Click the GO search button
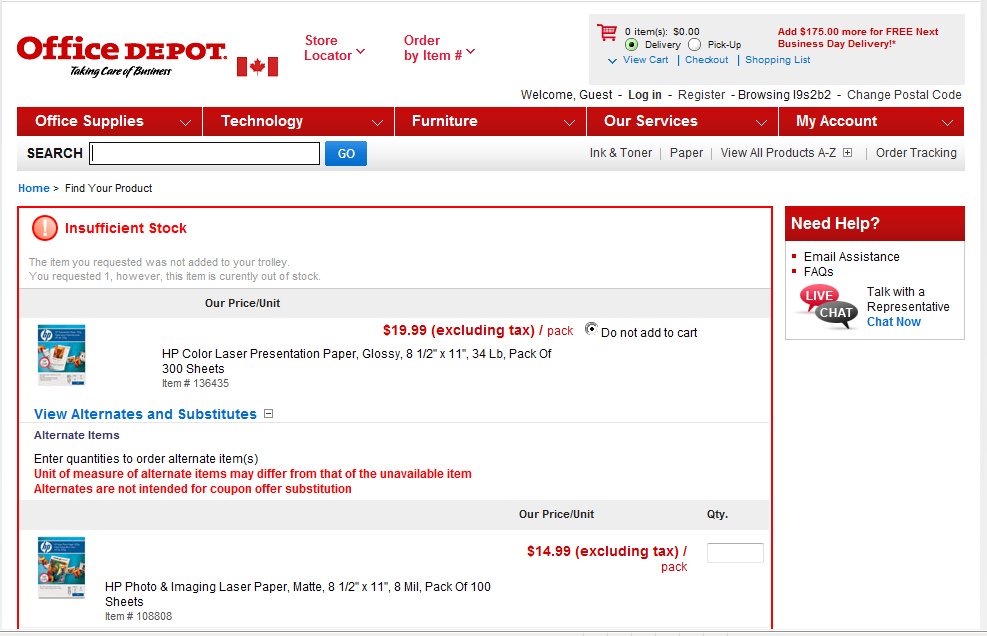987x636 pixels. [x=346, y=154]
